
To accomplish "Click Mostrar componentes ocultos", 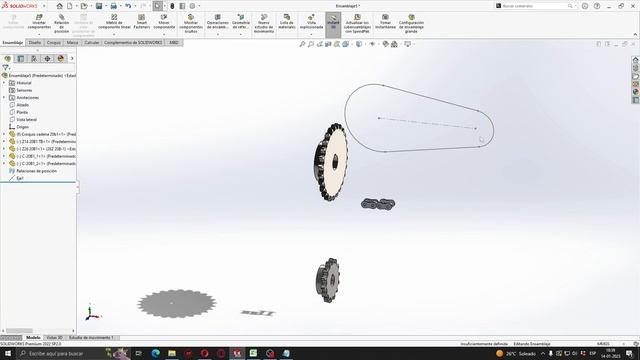I will (x=191, y=24).
